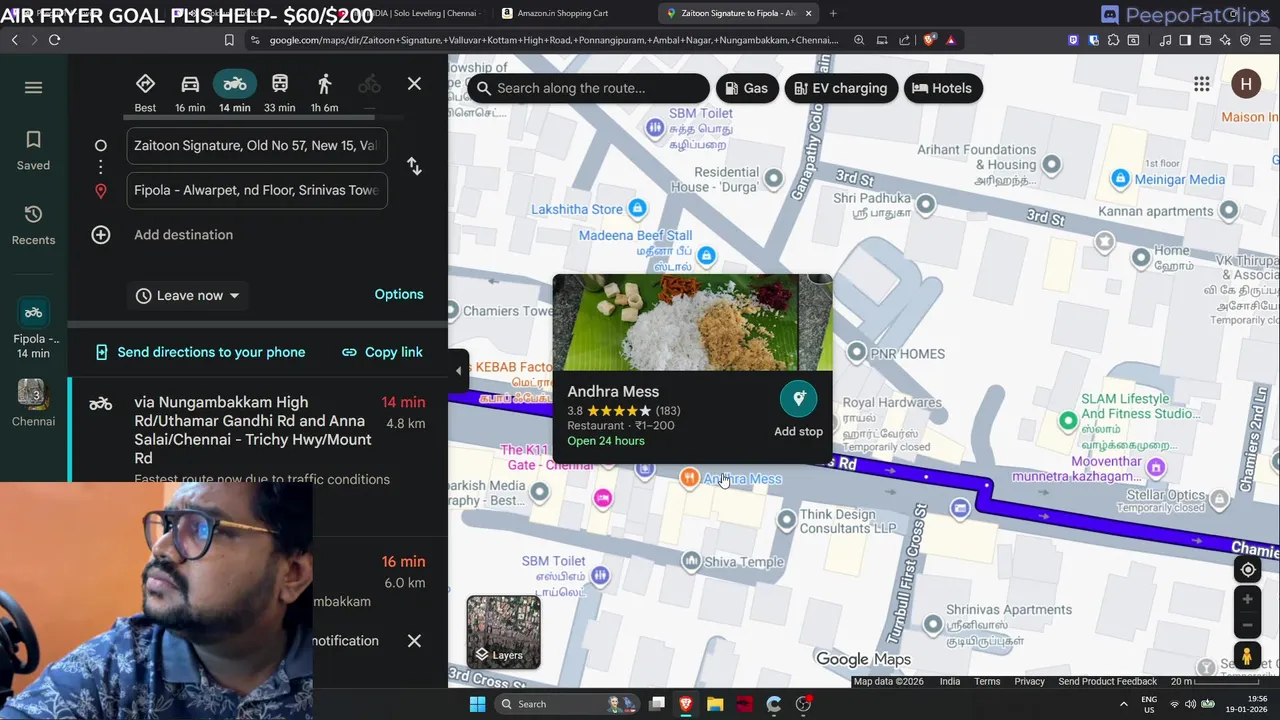Show hidden system tray icons
The image size is (1280, 720).
coord(1123,704)
